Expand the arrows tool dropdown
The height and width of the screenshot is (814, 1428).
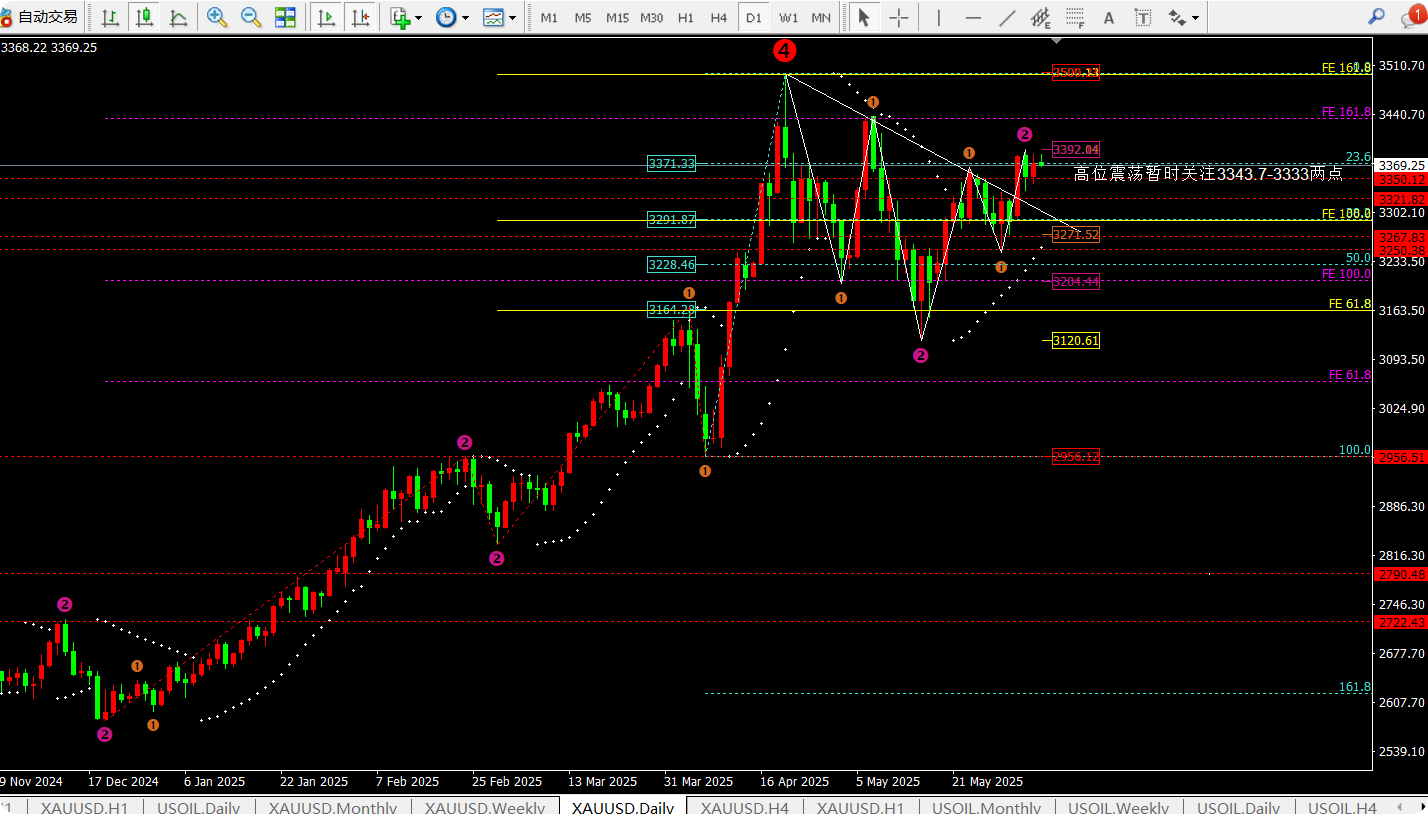coord(1195,17)
